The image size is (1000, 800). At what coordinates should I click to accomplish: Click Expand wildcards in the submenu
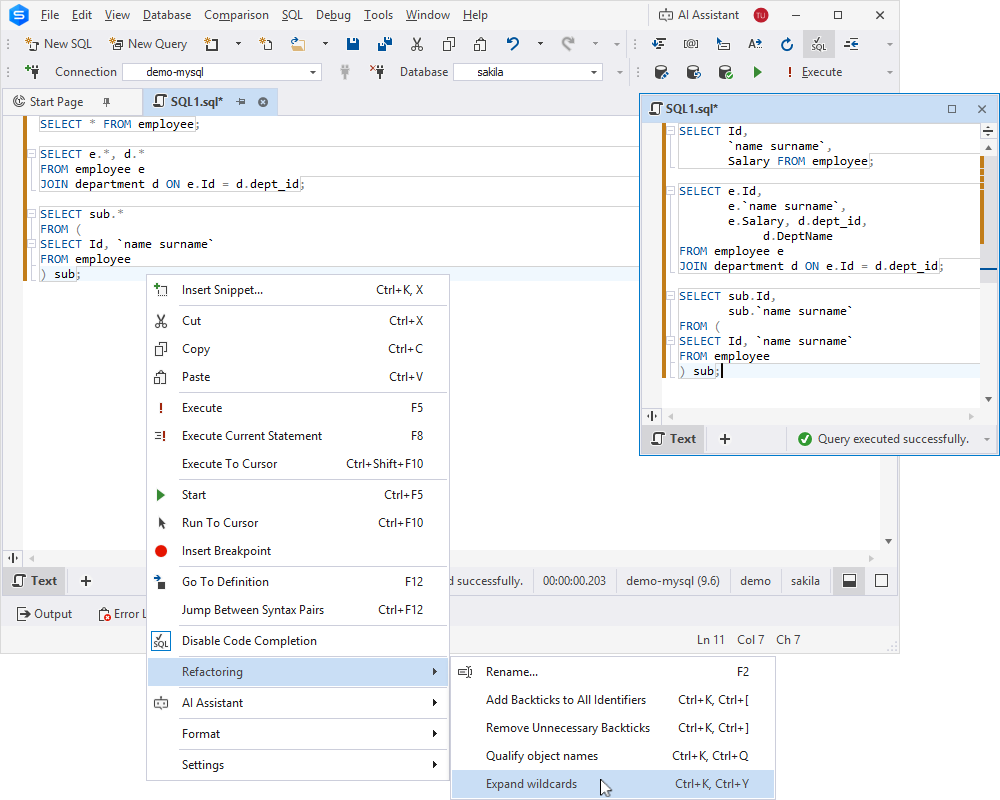coord(613,784)
